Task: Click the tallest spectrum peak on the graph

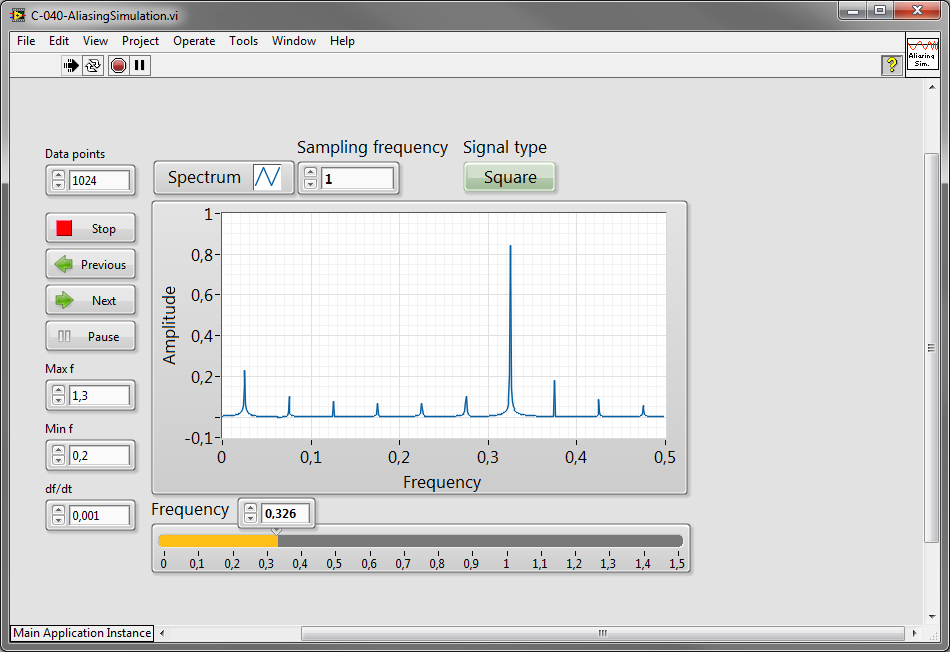Action: click(510, 248)
